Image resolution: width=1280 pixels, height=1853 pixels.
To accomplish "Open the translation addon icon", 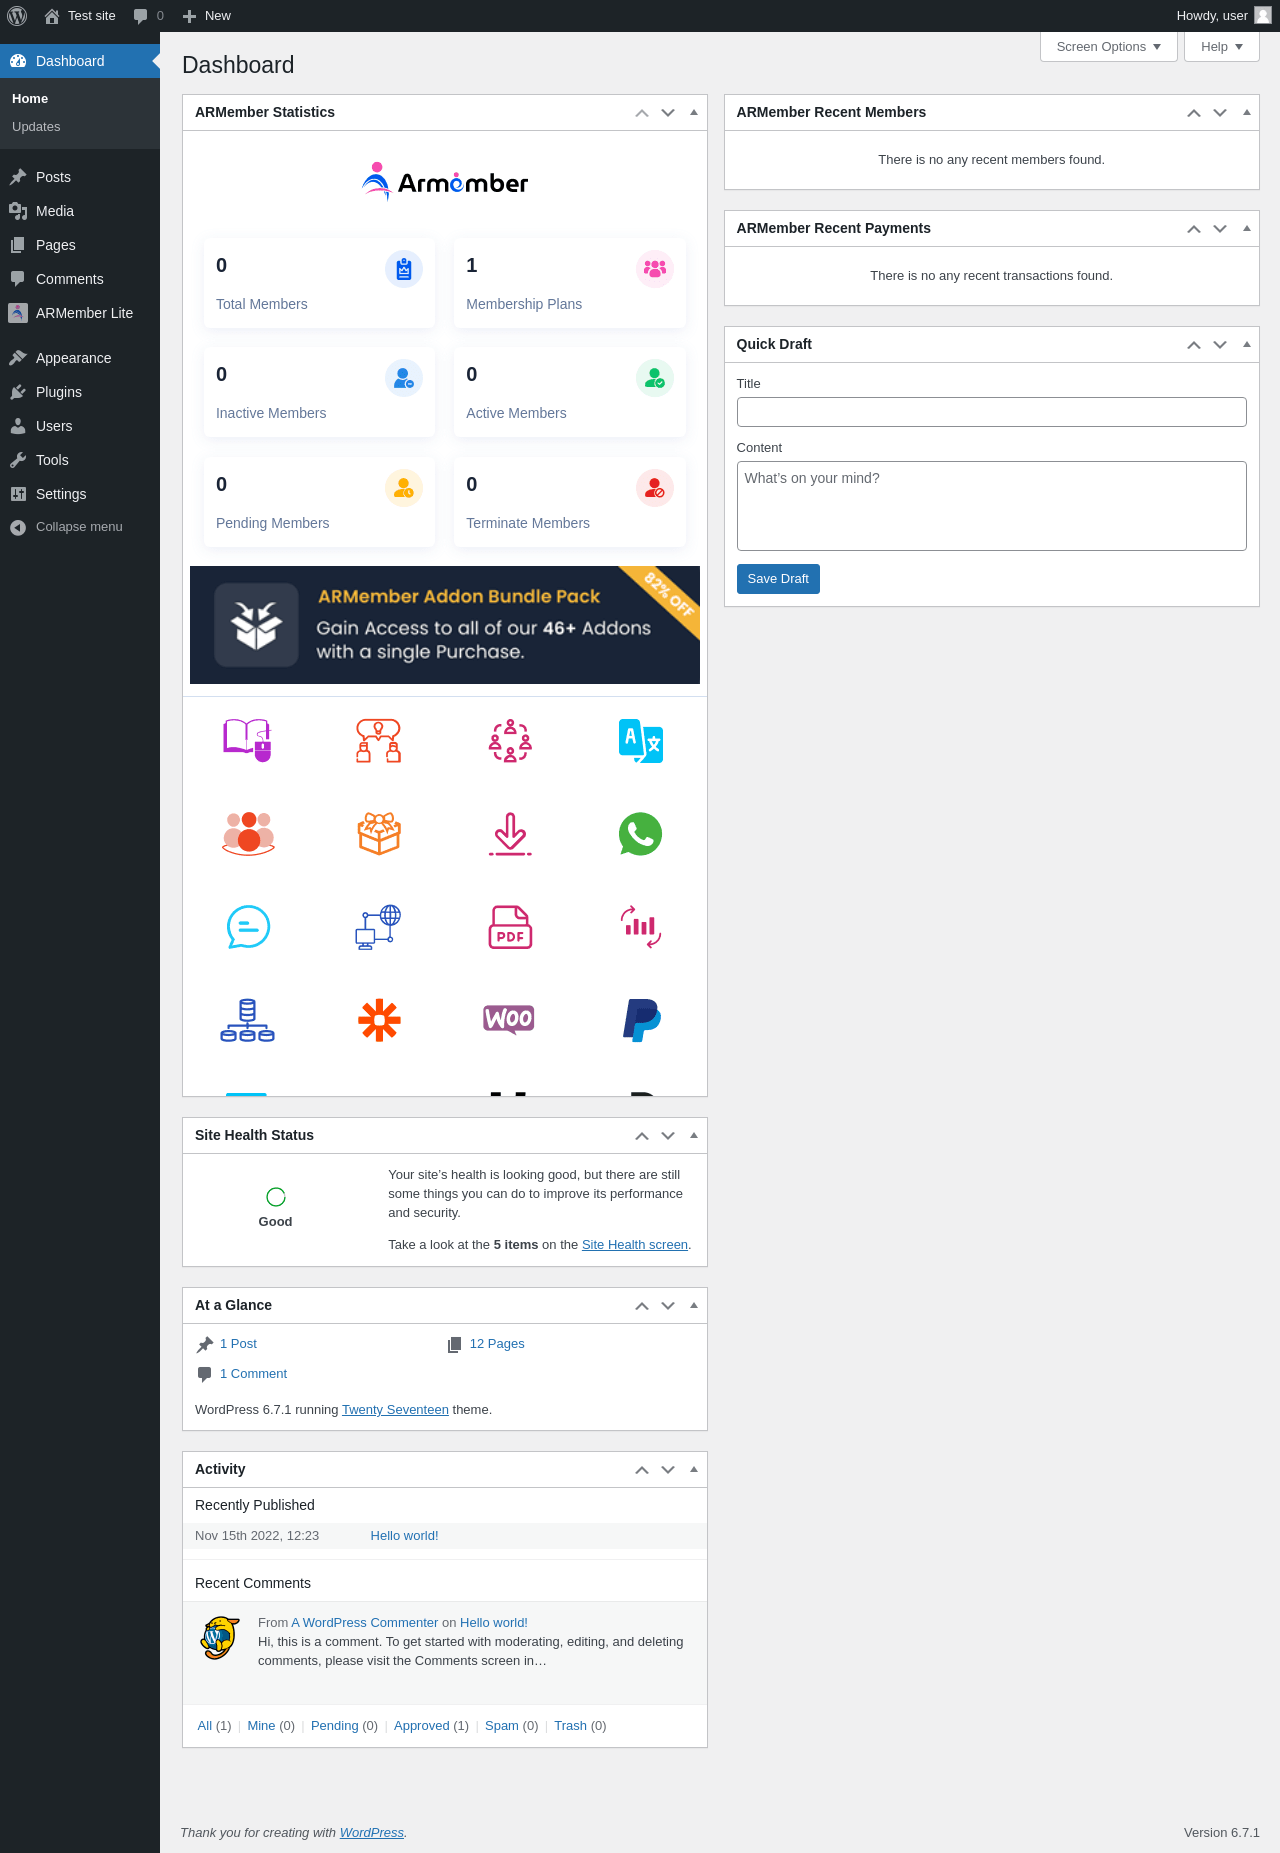I will tap(641, 740).
